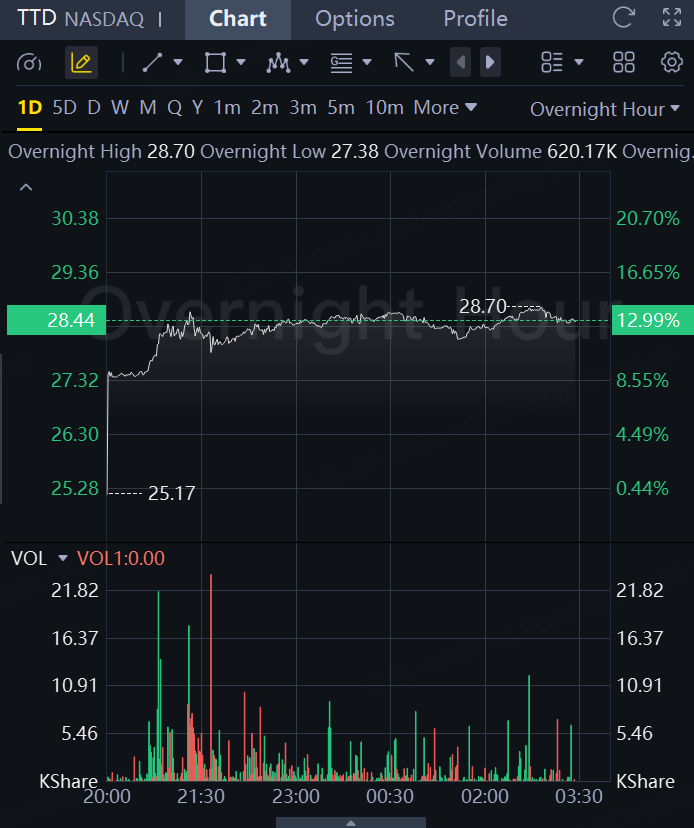Open the four-square grid layout icon

[x=624, y=63]
